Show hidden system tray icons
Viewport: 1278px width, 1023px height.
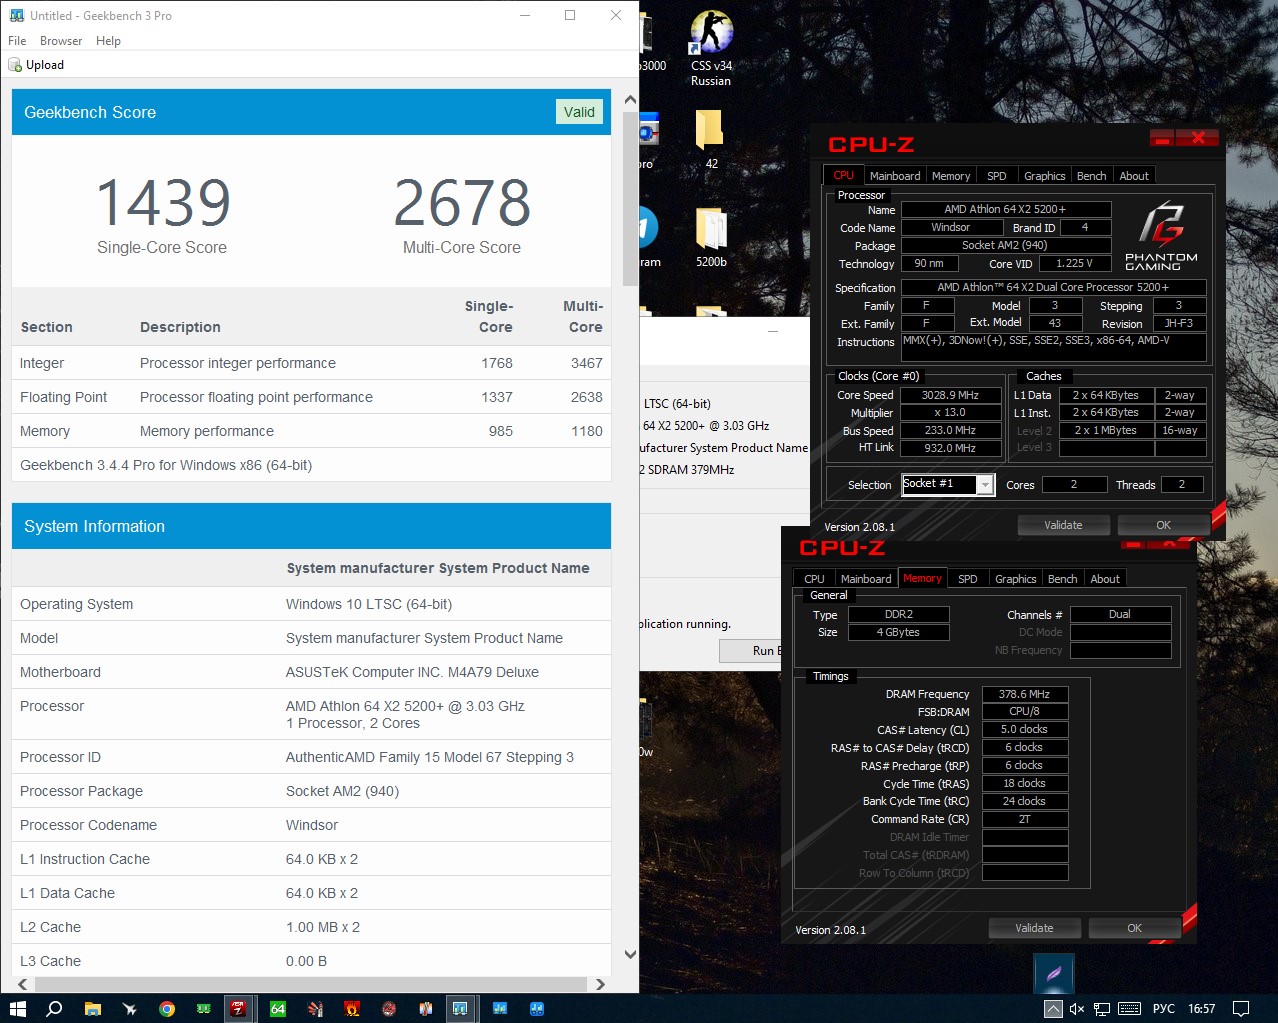1053,1008
